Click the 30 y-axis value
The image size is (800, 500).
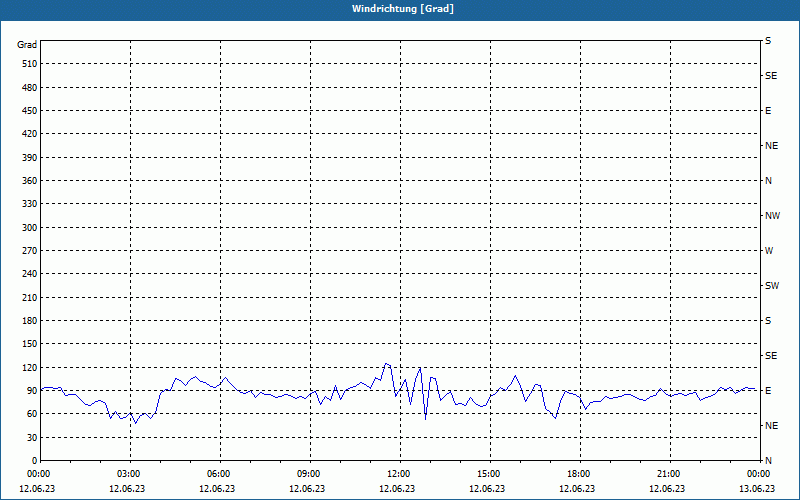pyautogui.click(x=32, y=437)
